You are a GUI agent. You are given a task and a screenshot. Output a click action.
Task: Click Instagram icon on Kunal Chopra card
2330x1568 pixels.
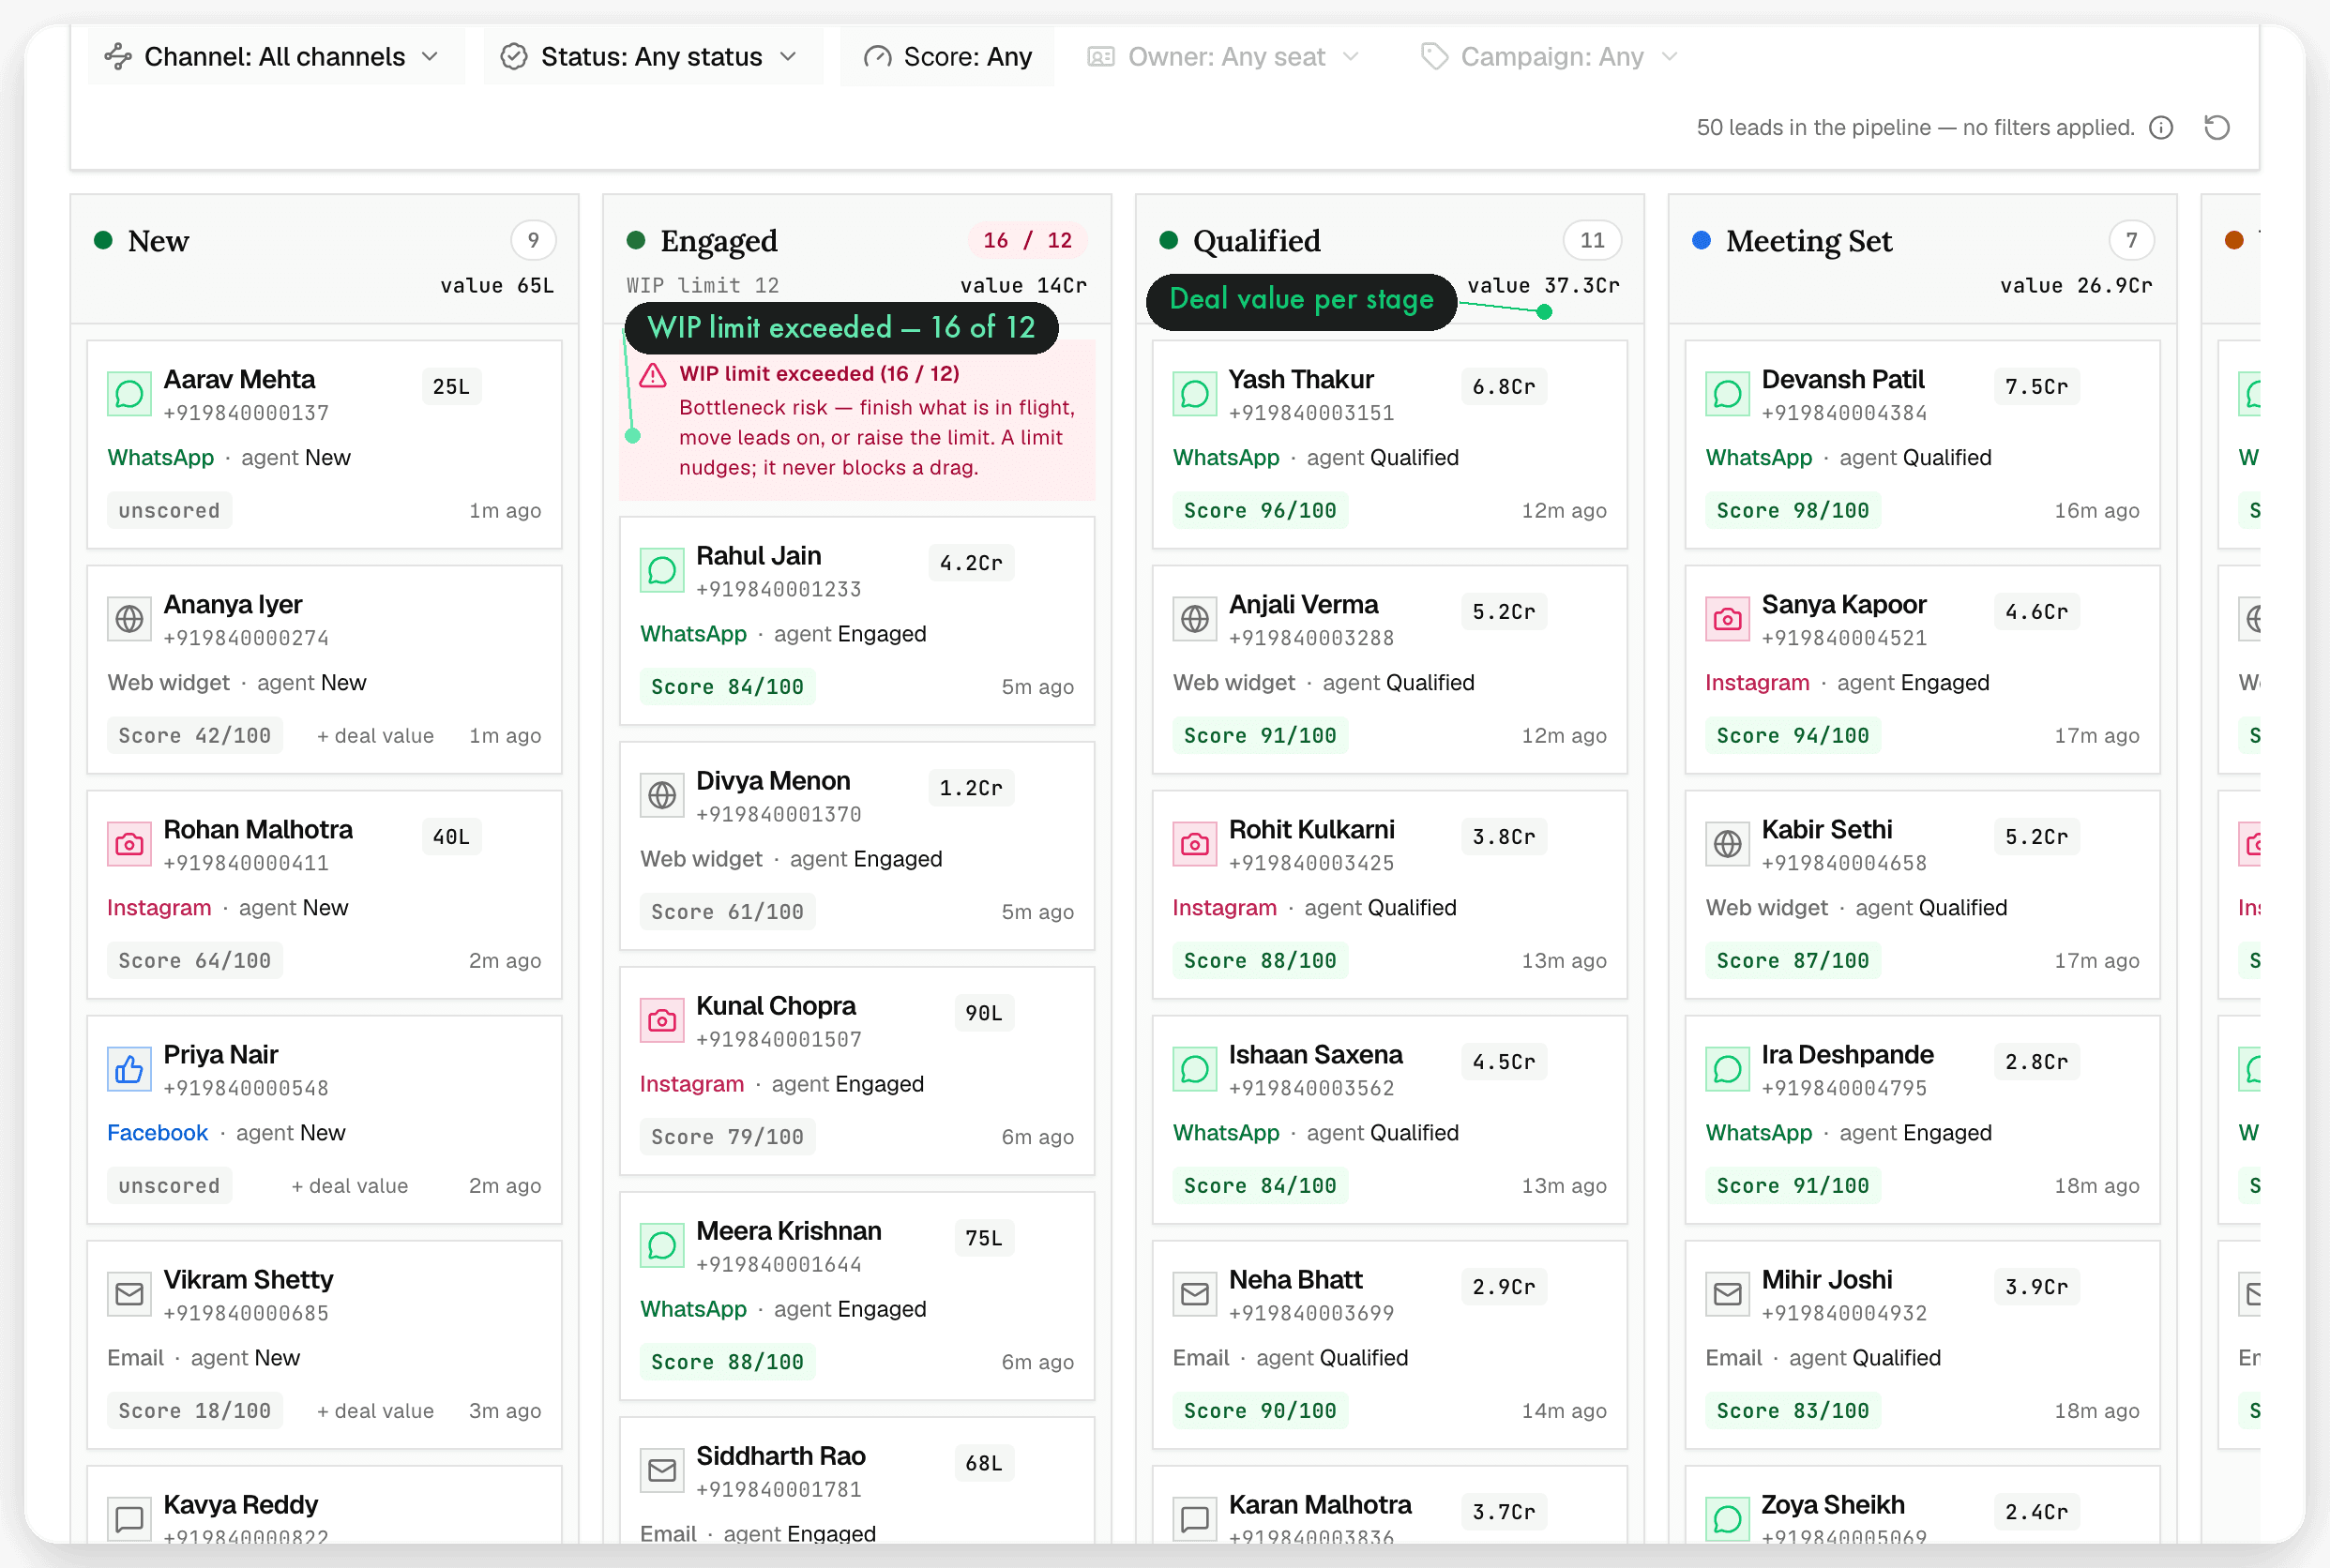coord(662,1020)
